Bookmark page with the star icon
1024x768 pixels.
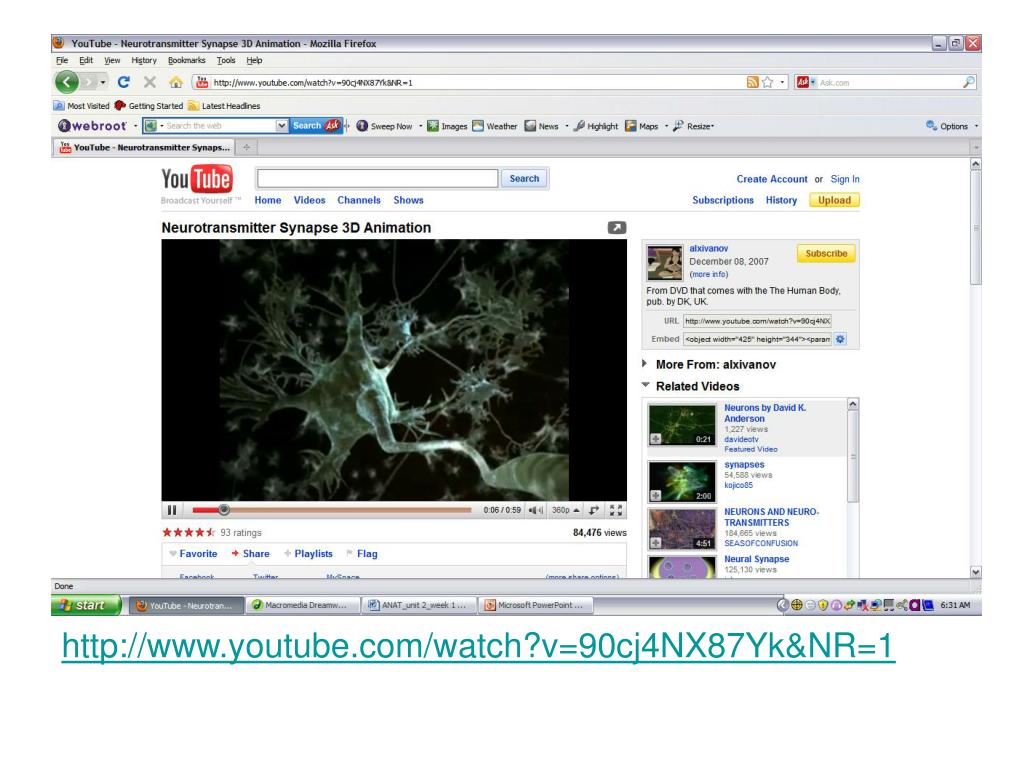pyautogui.click(x=768, y=82)
